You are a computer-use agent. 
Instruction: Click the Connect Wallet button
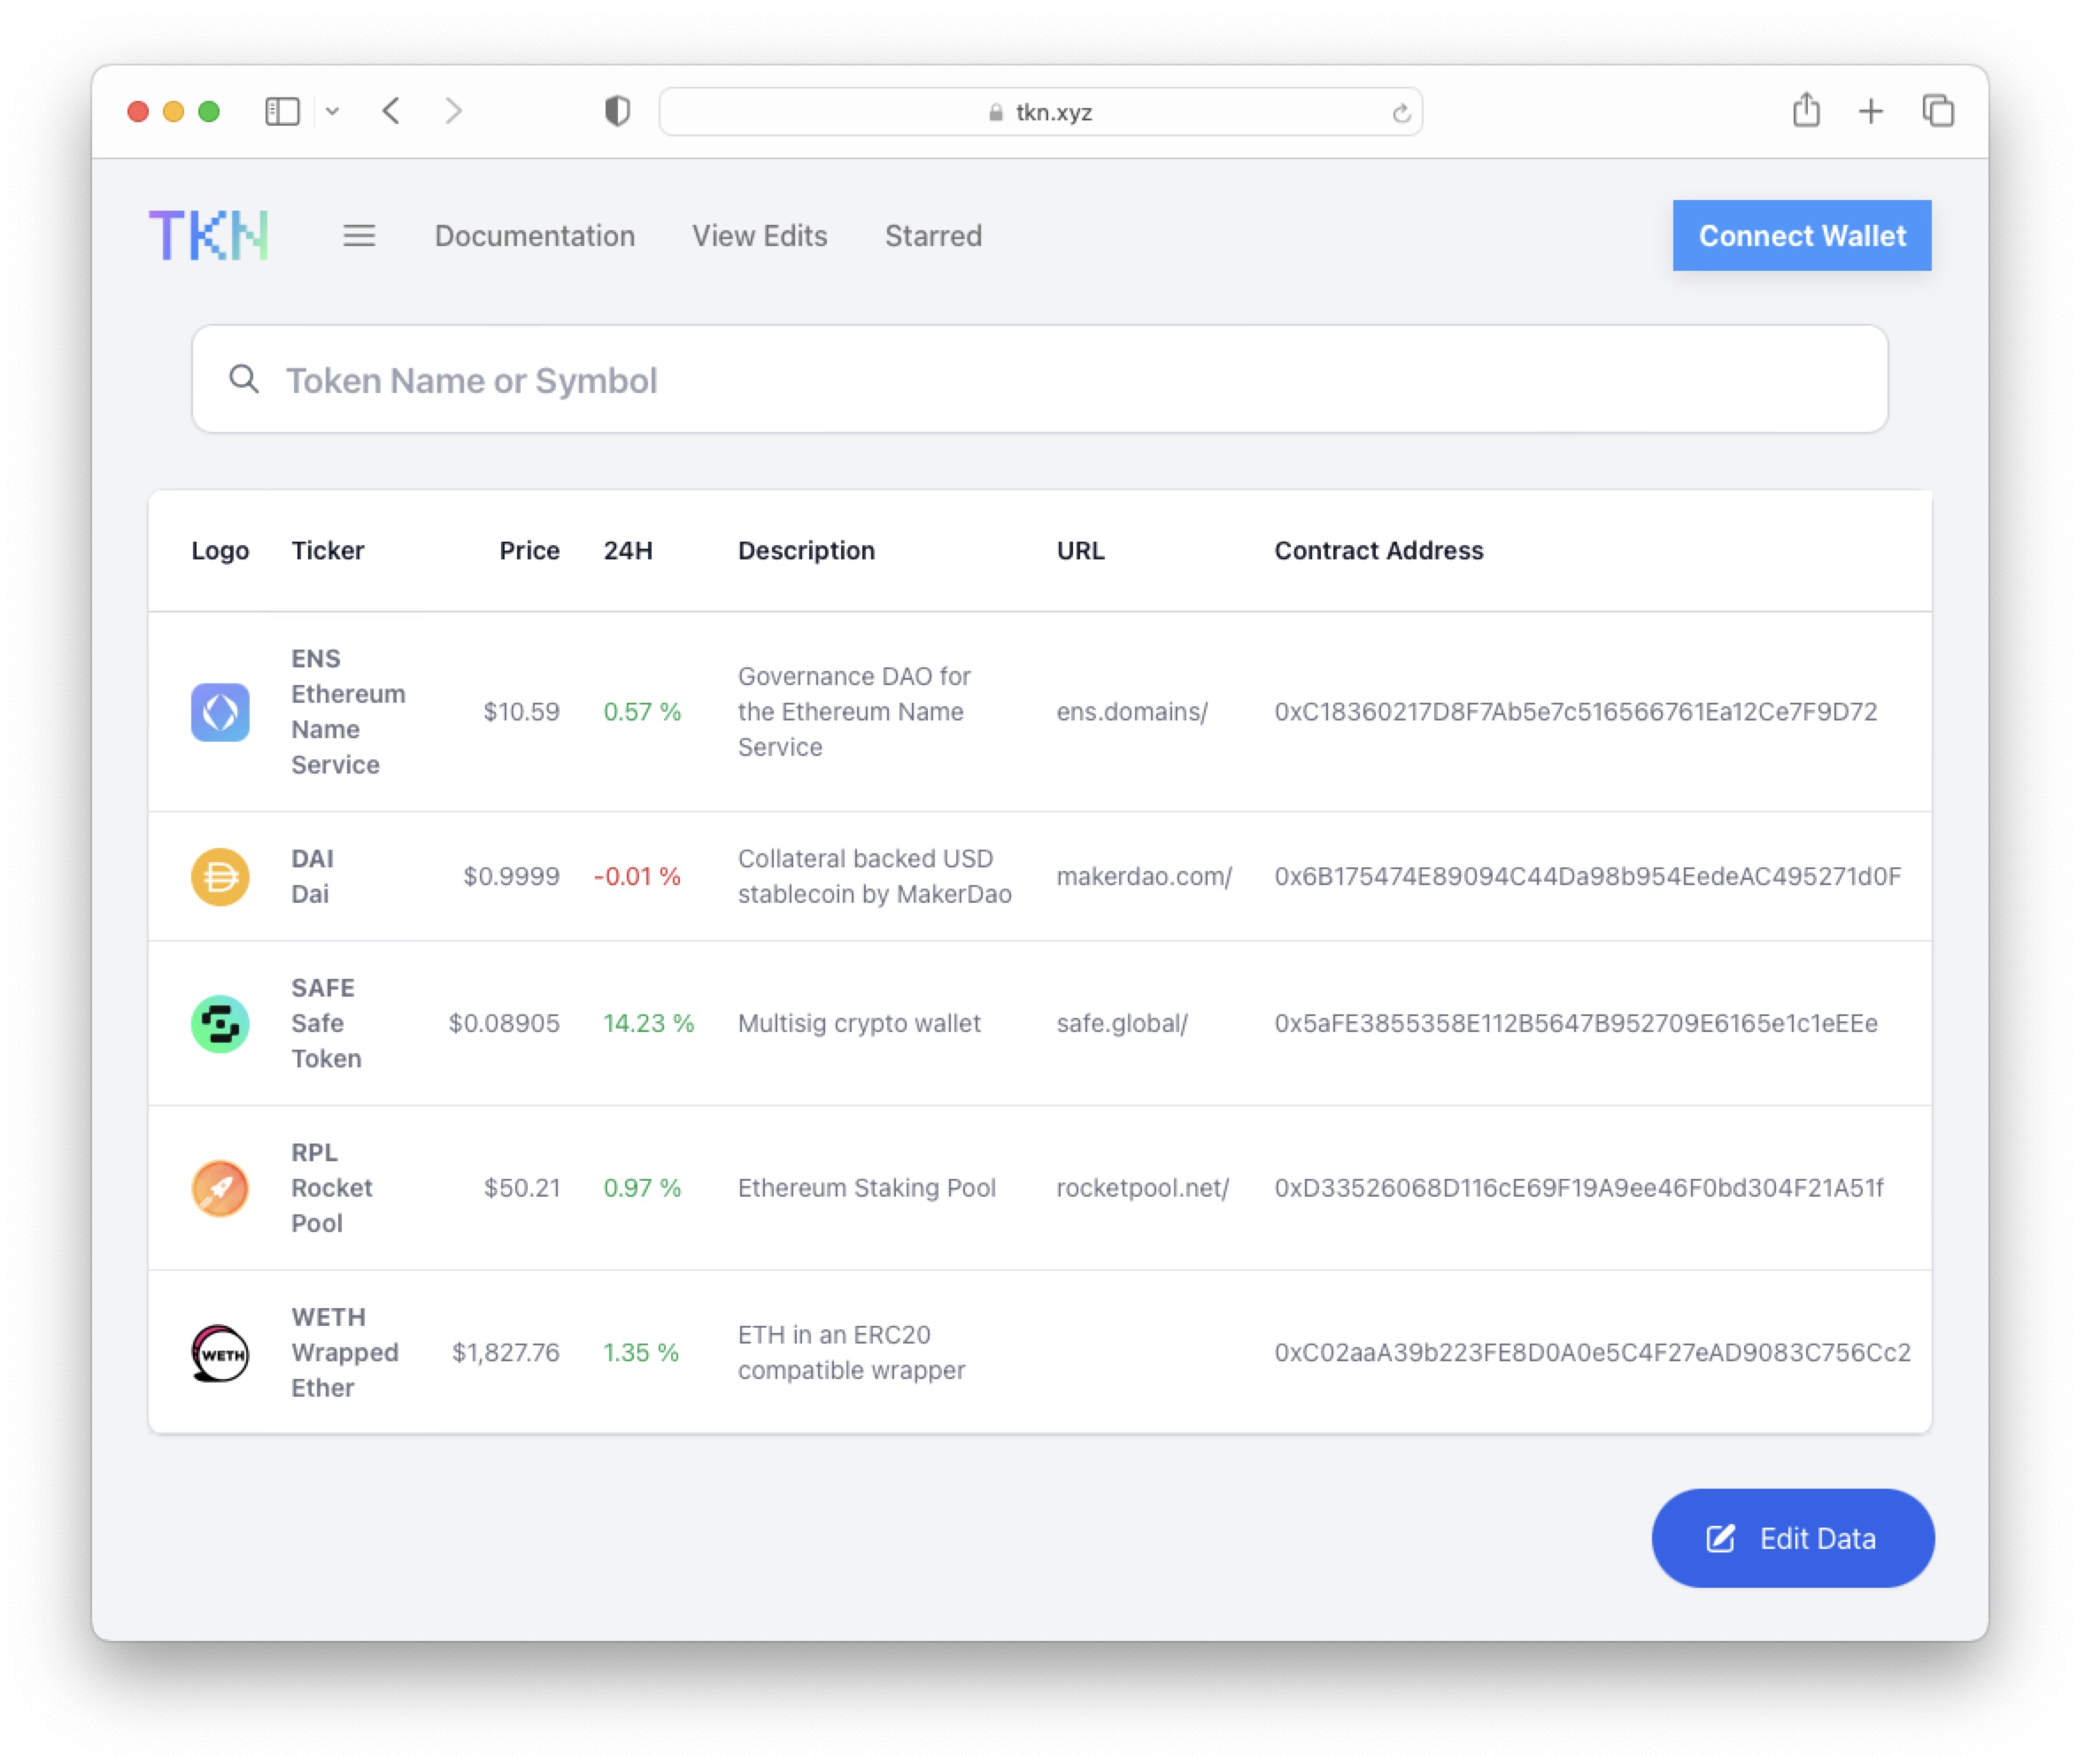tap(1802, 235)
